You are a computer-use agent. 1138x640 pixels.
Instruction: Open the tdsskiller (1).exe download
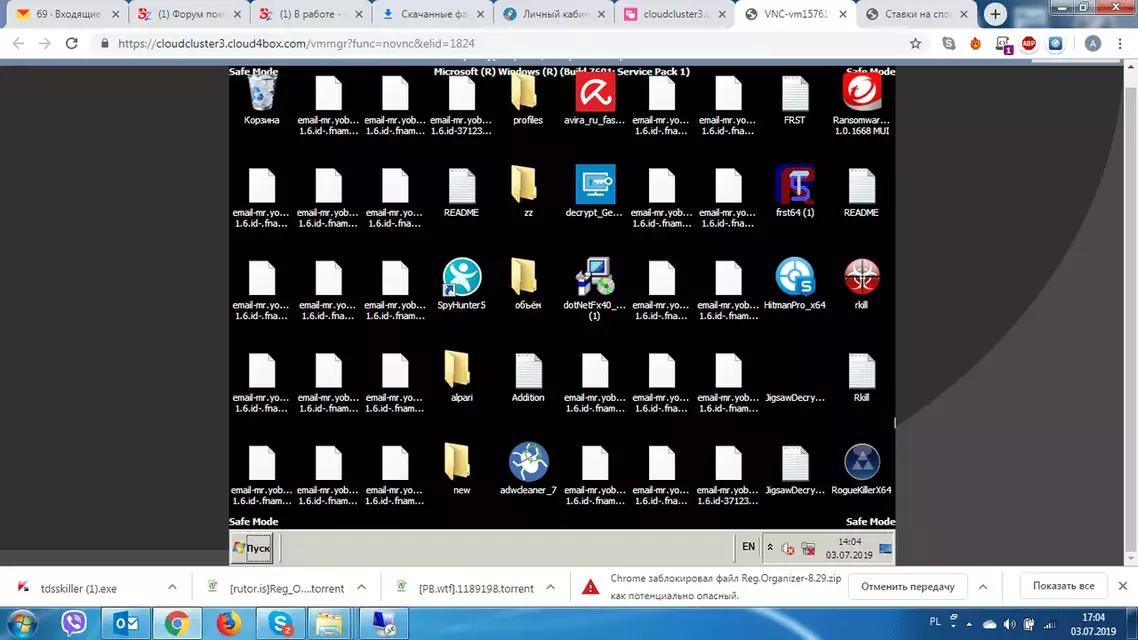(78, 588)
